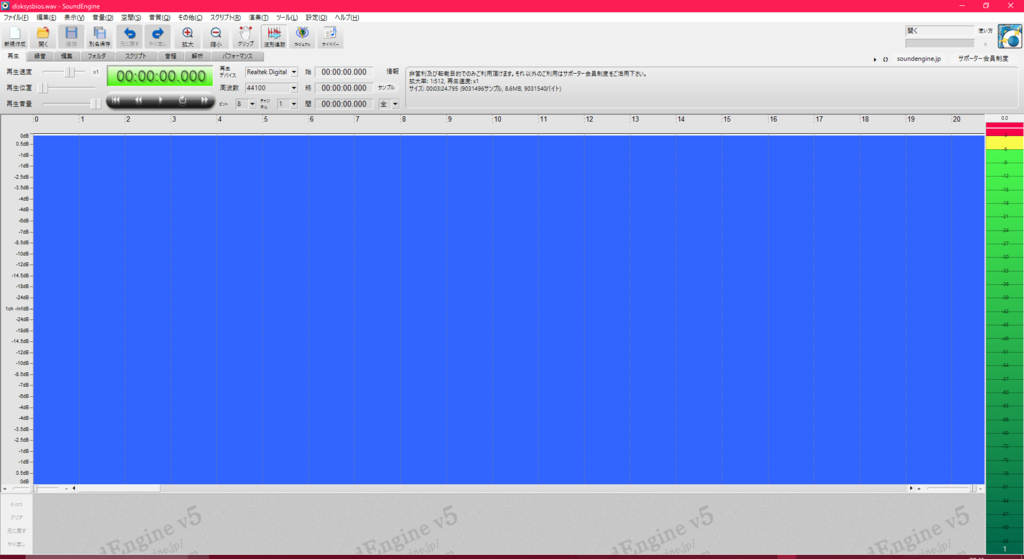Click the fast-forward playback button
The image size is (1024, 559).
pyautogui.click(x=204, y=100)
